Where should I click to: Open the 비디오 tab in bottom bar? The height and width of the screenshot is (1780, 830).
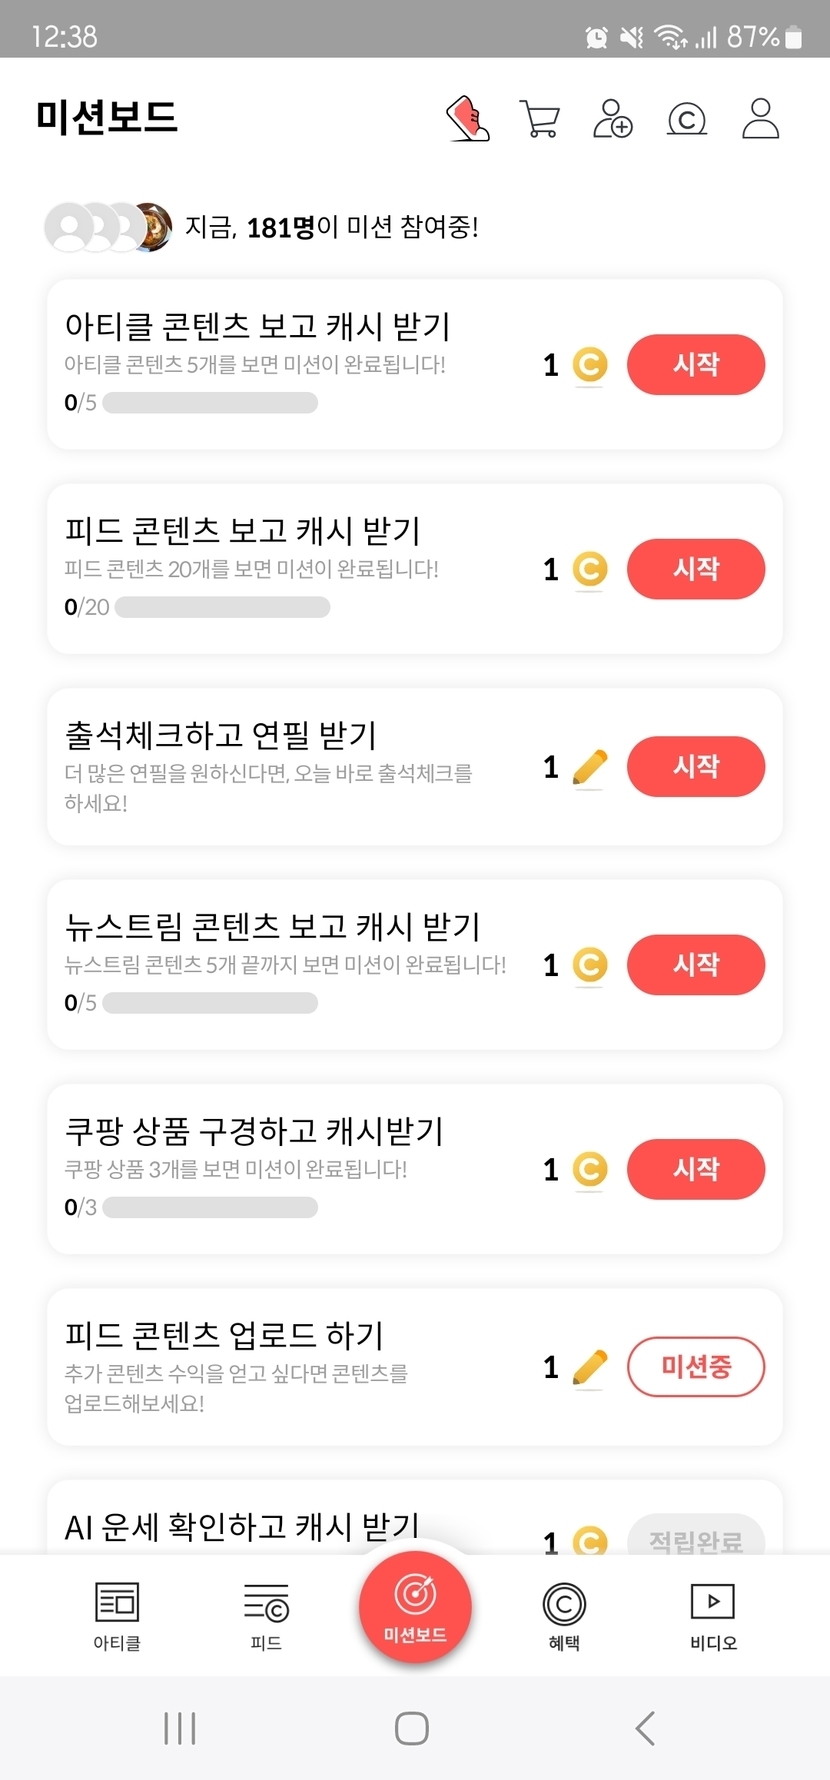713,1614
